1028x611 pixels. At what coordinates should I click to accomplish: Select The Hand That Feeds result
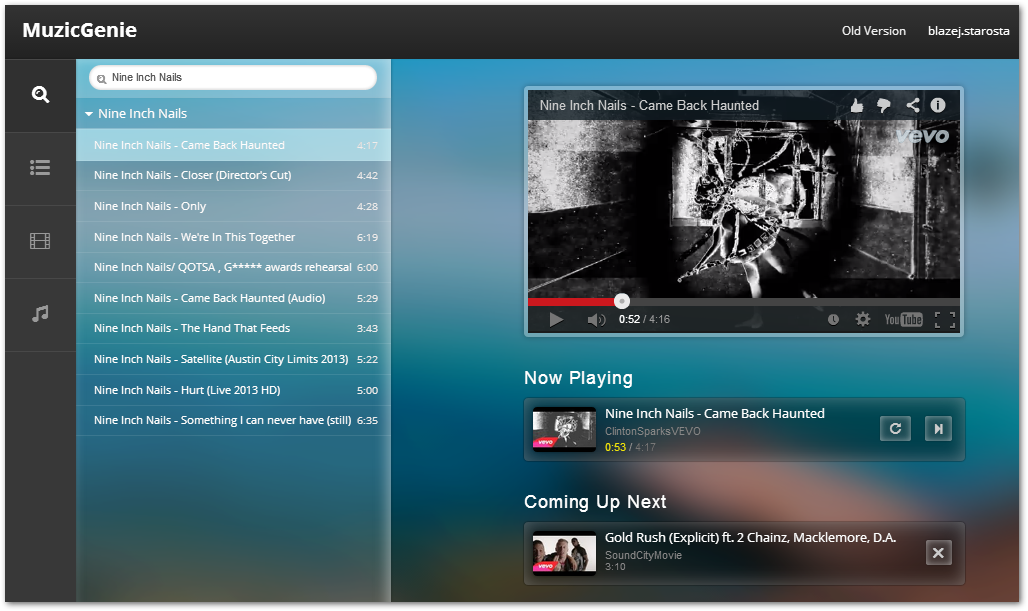(233, 328)
